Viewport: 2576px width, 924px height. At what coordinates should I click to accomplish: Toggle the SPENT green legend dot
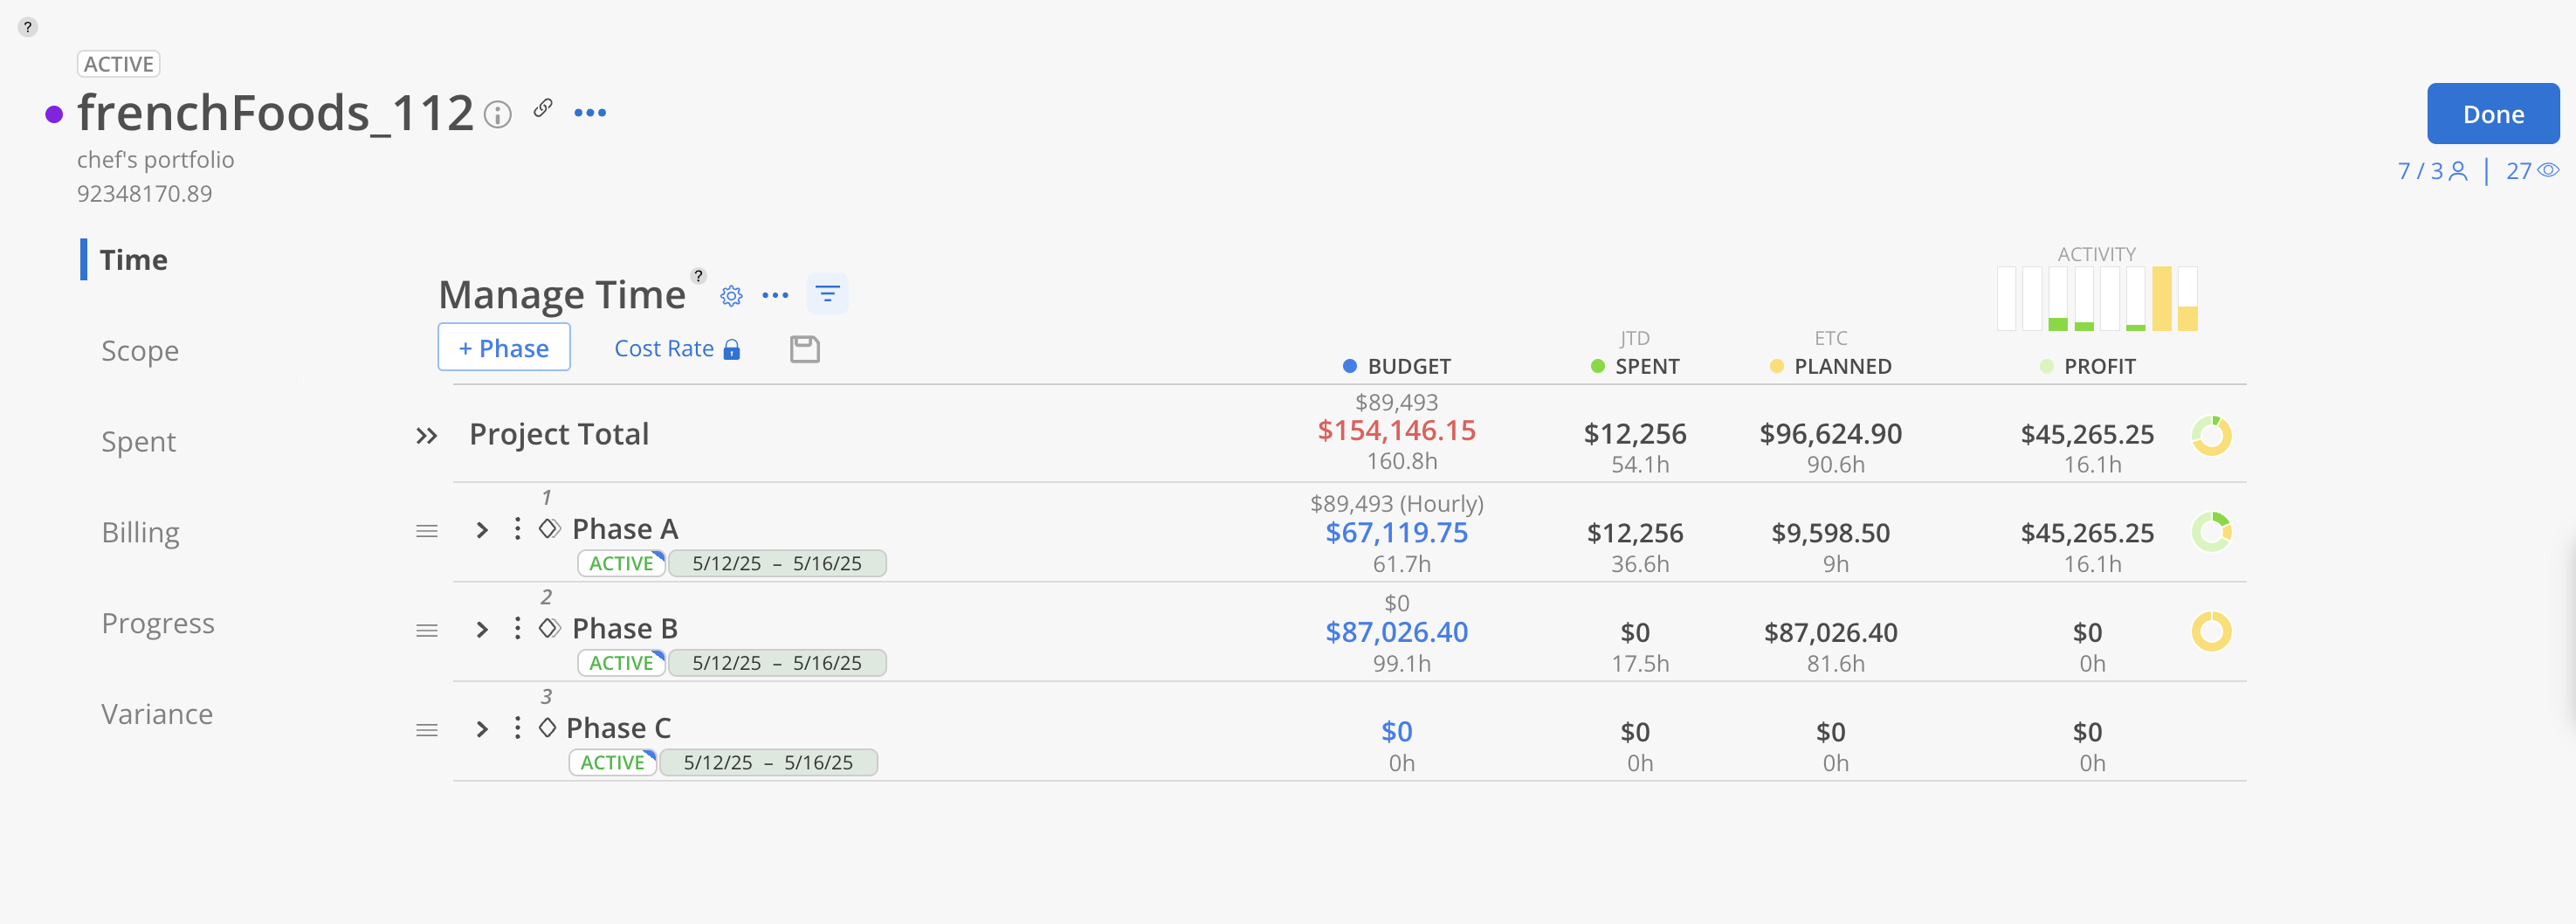(1597, 367)
